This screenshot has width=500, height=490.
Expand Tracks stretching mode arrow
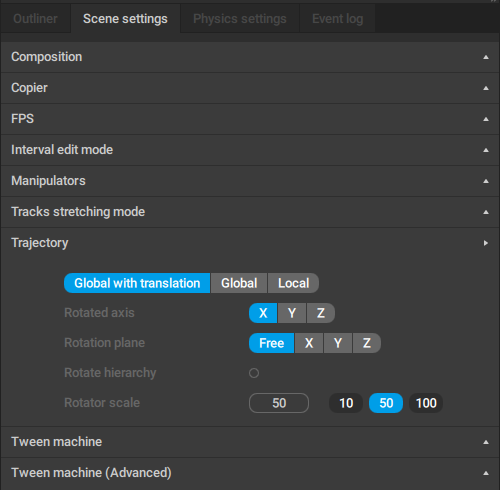[486, 212]
